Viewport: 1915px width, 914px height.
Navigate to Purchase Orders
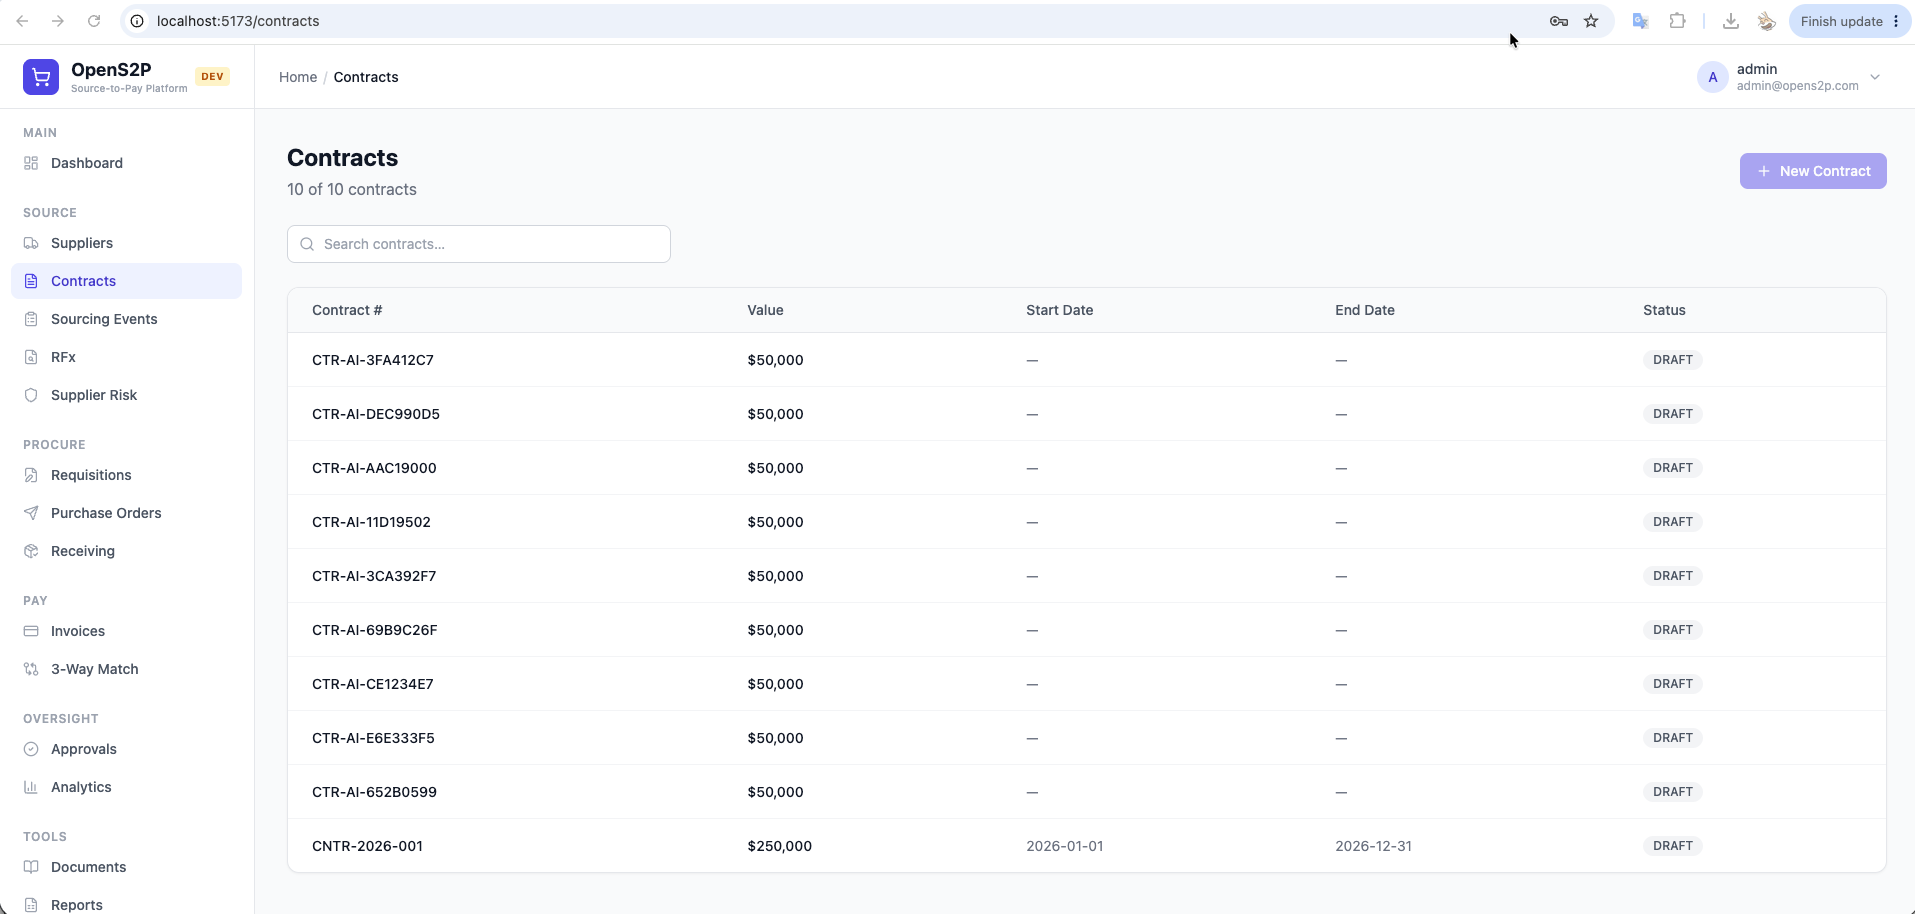click(x=126, y=513)
